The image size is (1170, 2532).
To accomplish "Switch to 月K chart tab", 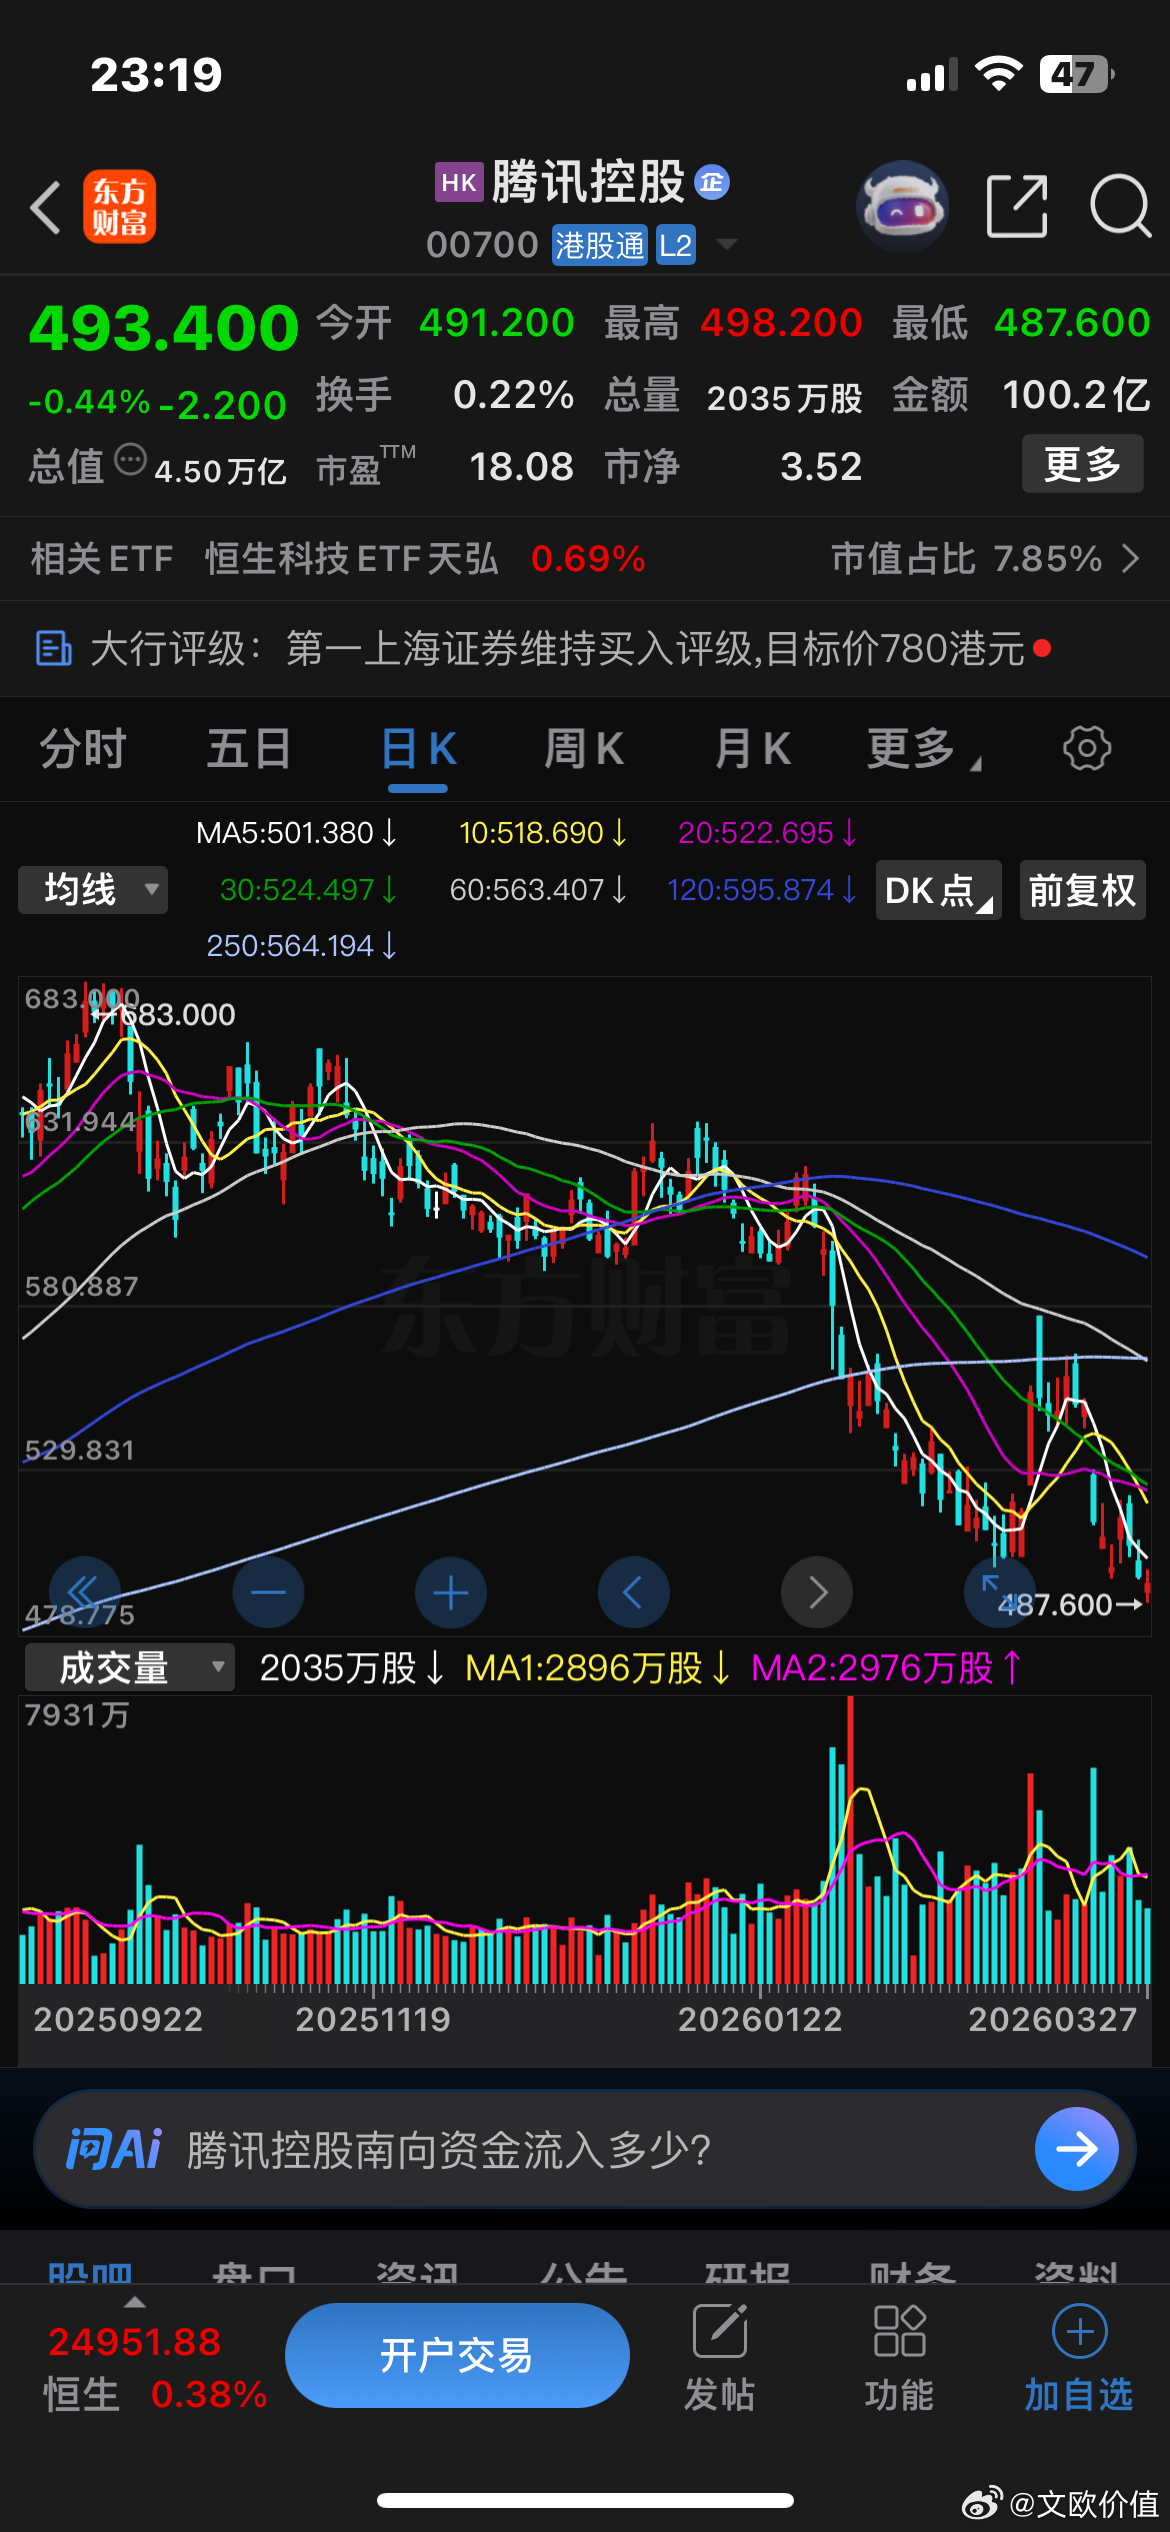I will click(752, 748).
